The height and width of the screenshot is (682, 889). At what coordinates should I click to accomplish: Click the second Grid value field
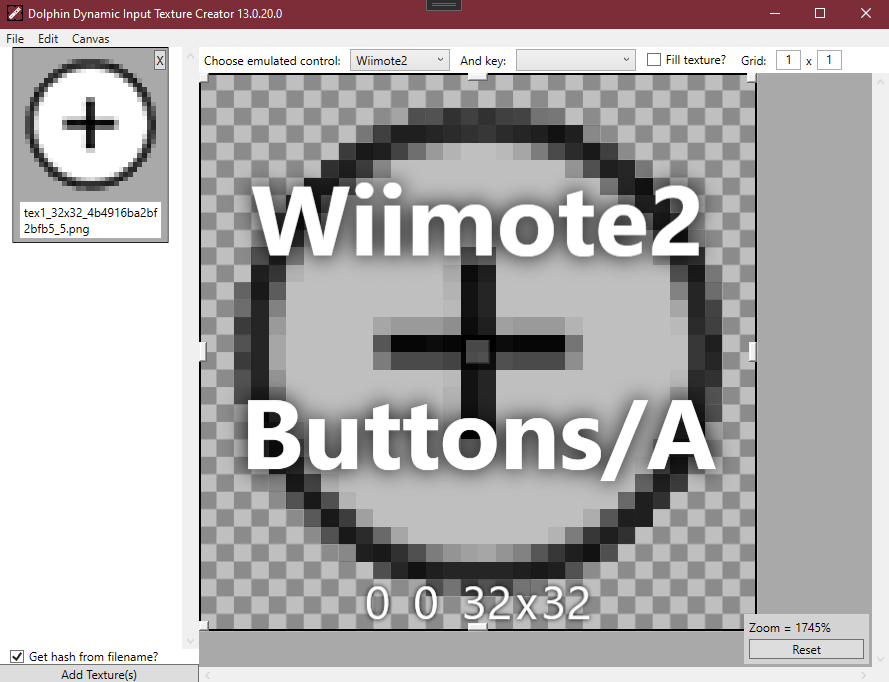click(829, 60)
